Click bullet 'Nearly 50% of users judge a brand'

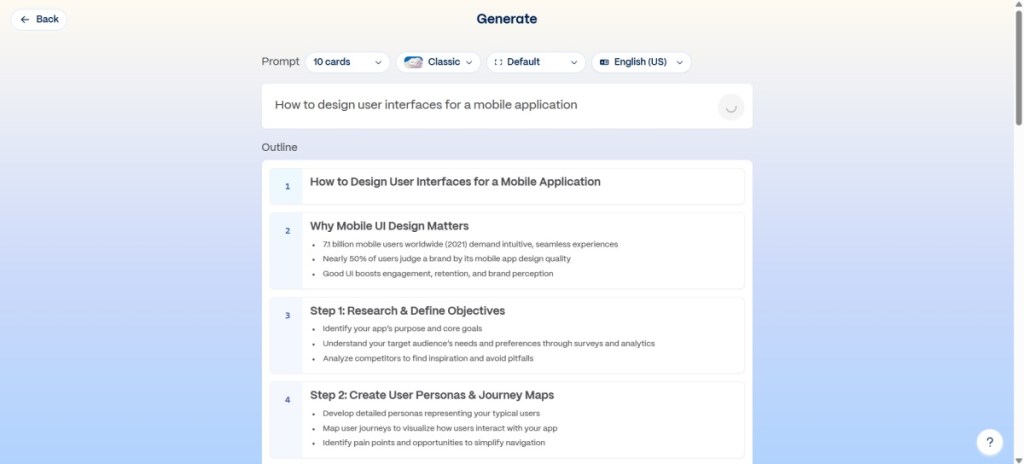(447, 259)
